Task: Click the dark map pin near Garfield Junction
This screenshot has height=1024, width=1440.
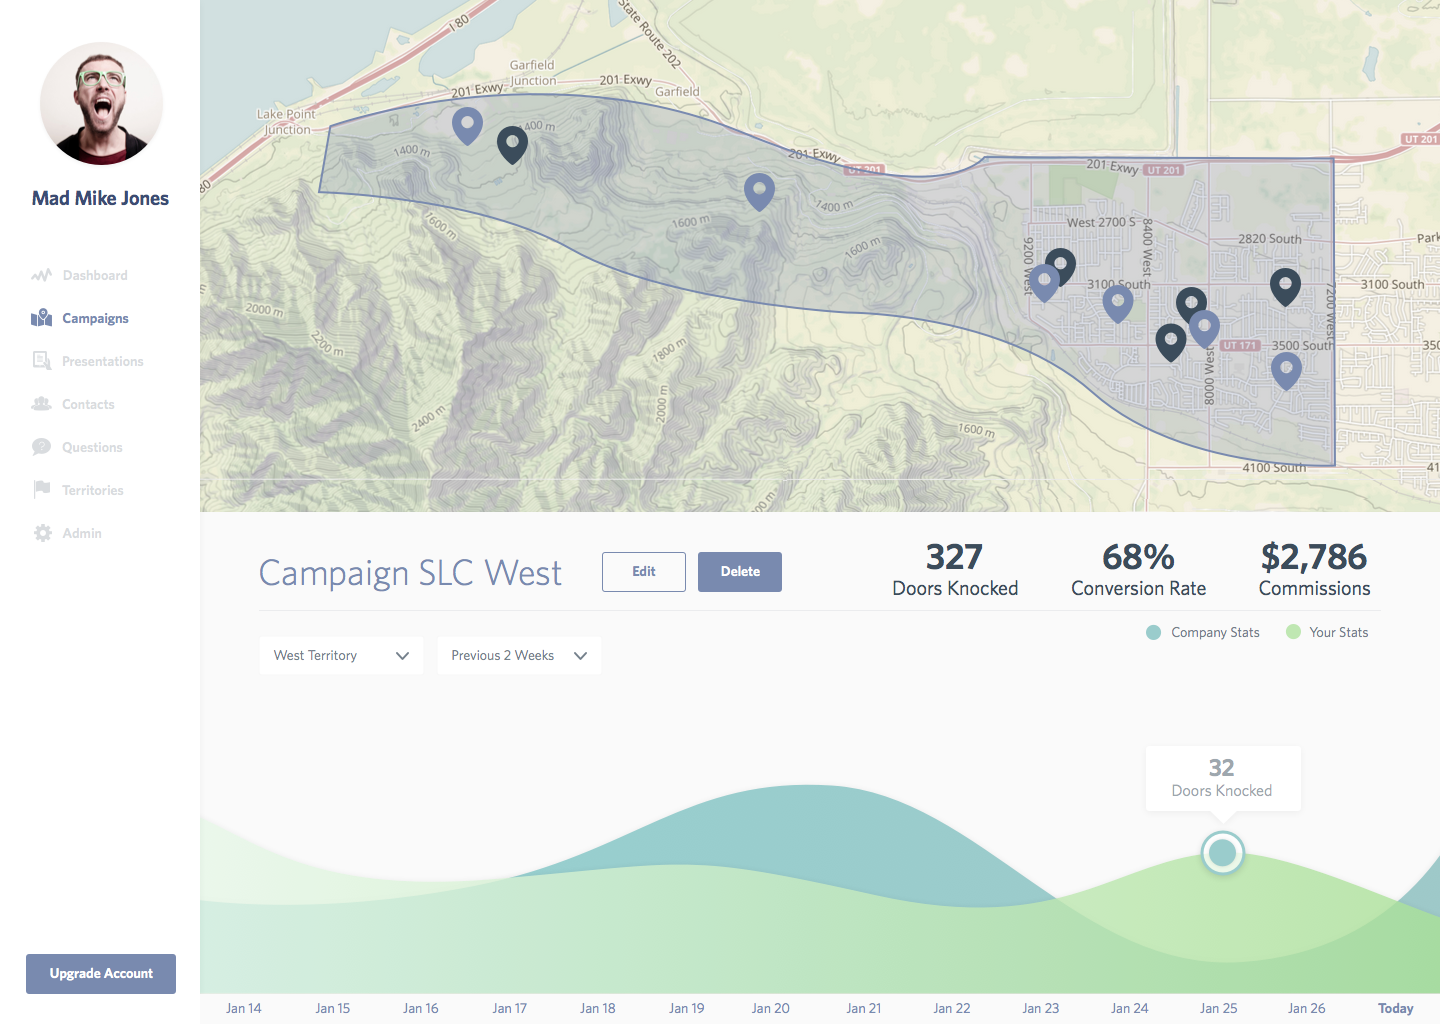Action: pos(512,144)
